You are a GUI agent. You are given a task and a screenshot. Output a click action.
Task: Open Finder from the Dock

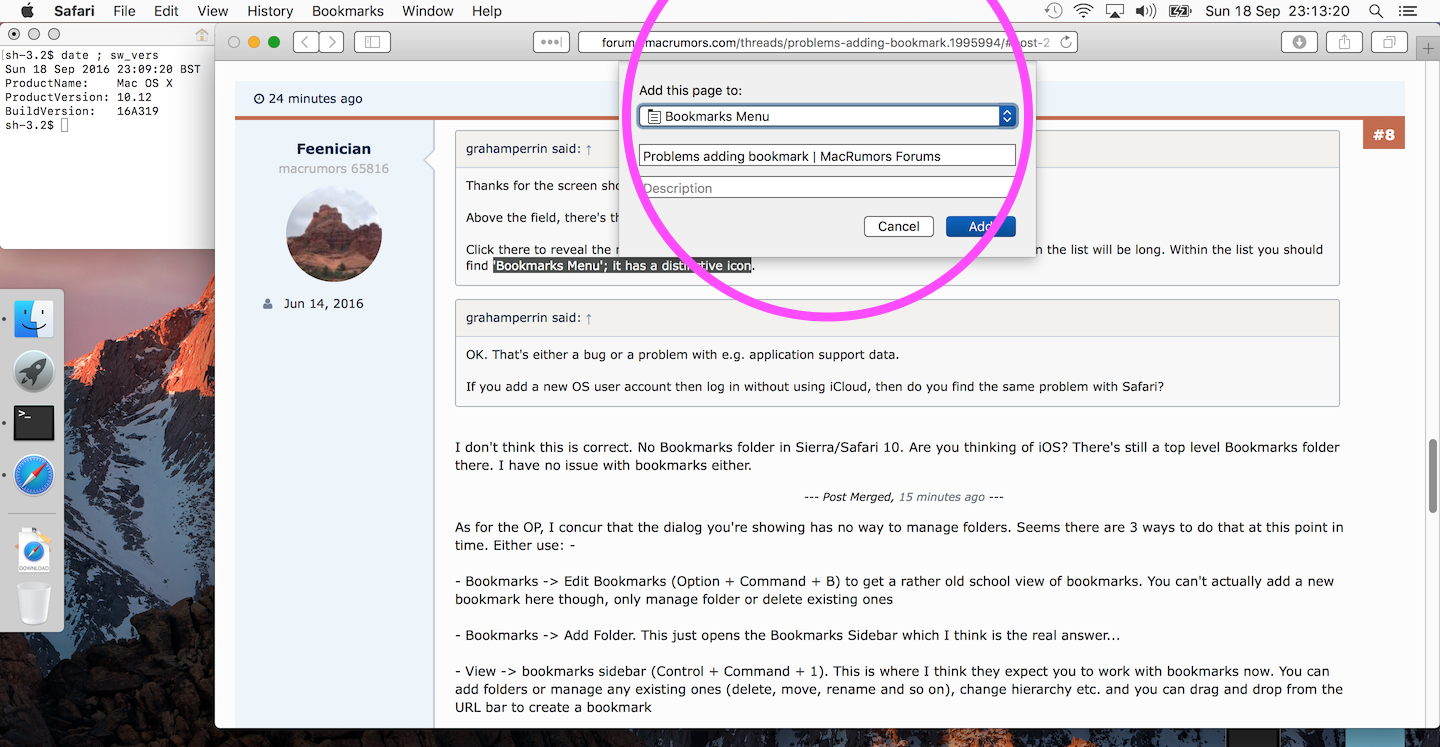coord(34,320)
